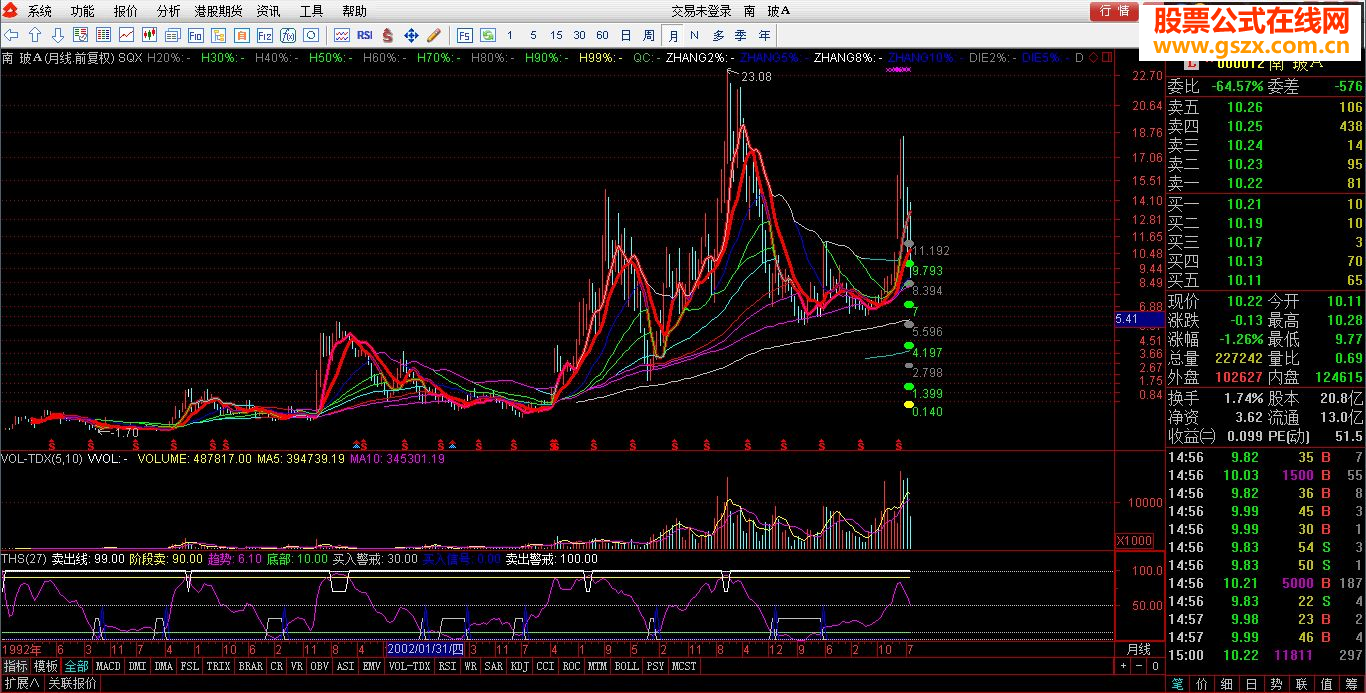Select the BOLL indicator tab

626,666
